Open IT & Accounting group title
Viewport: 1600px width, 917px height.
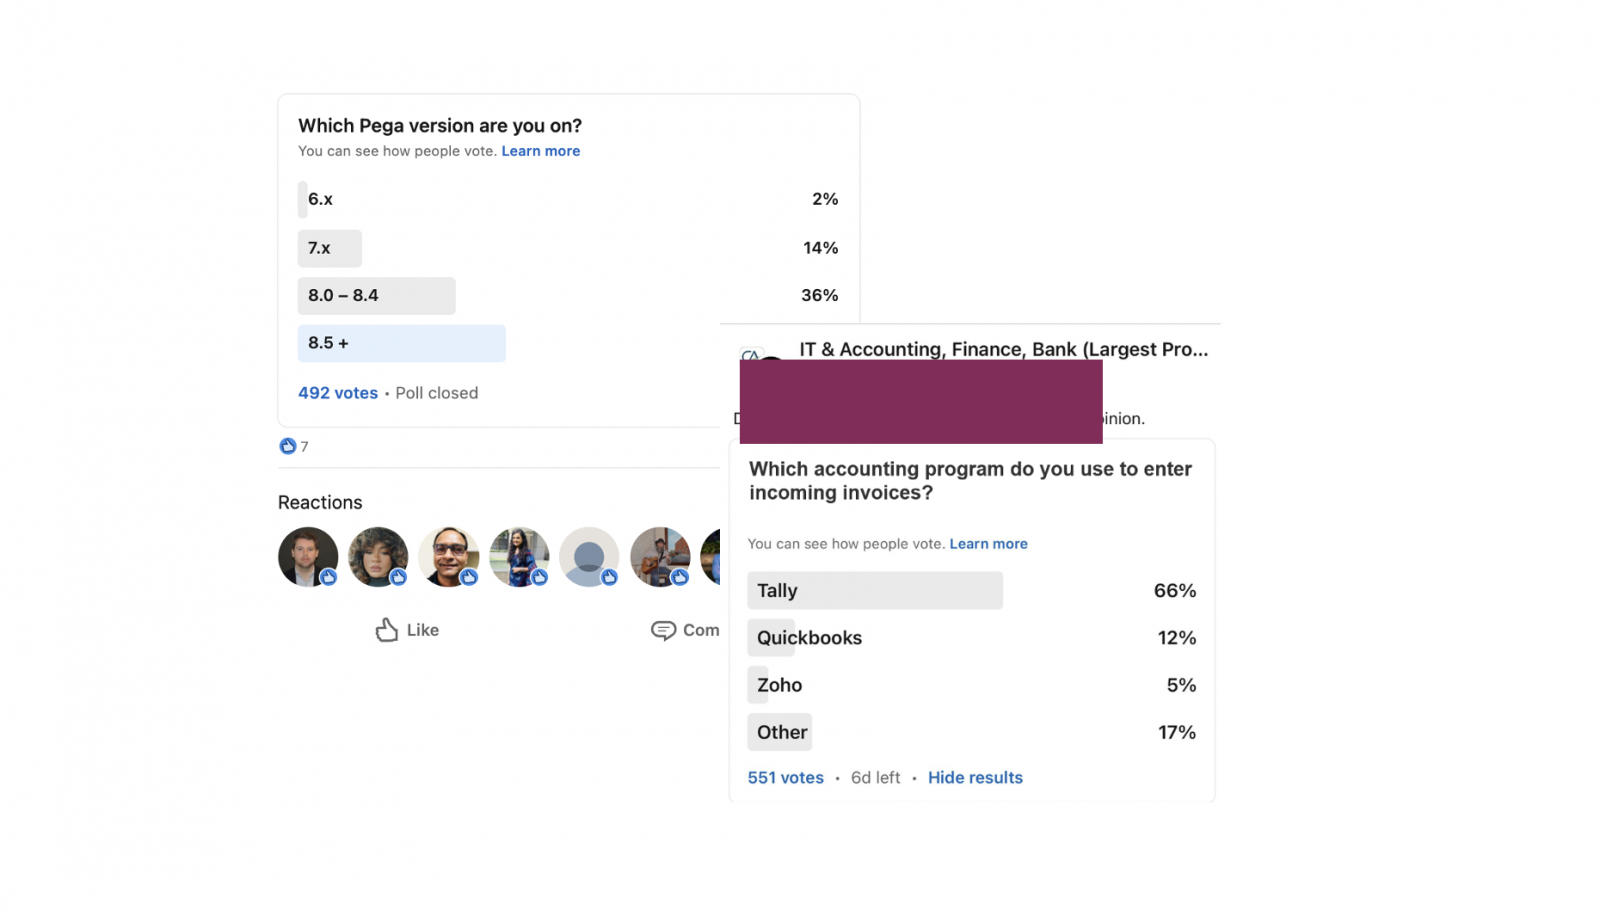coord(1003,349)
